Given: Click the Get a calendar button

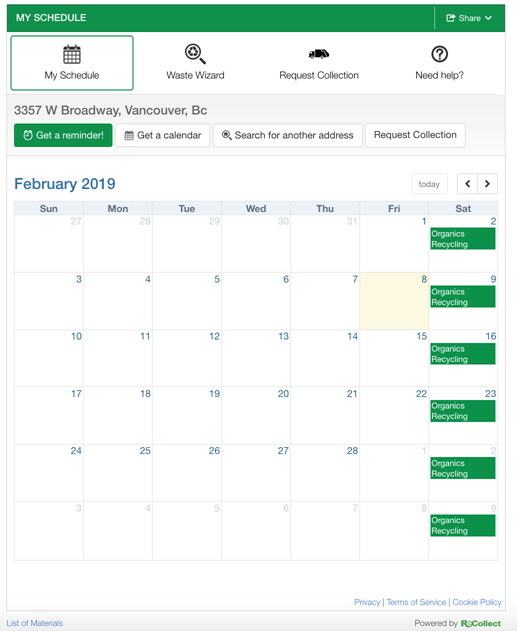Looking at the screenshot, I should coord(163,135).
